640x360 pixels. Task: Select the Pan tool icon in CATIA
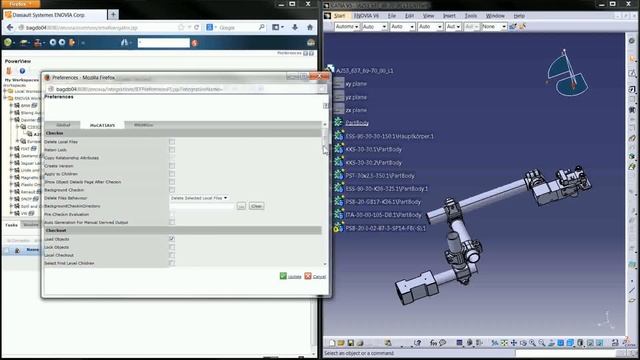pos(514,343)
